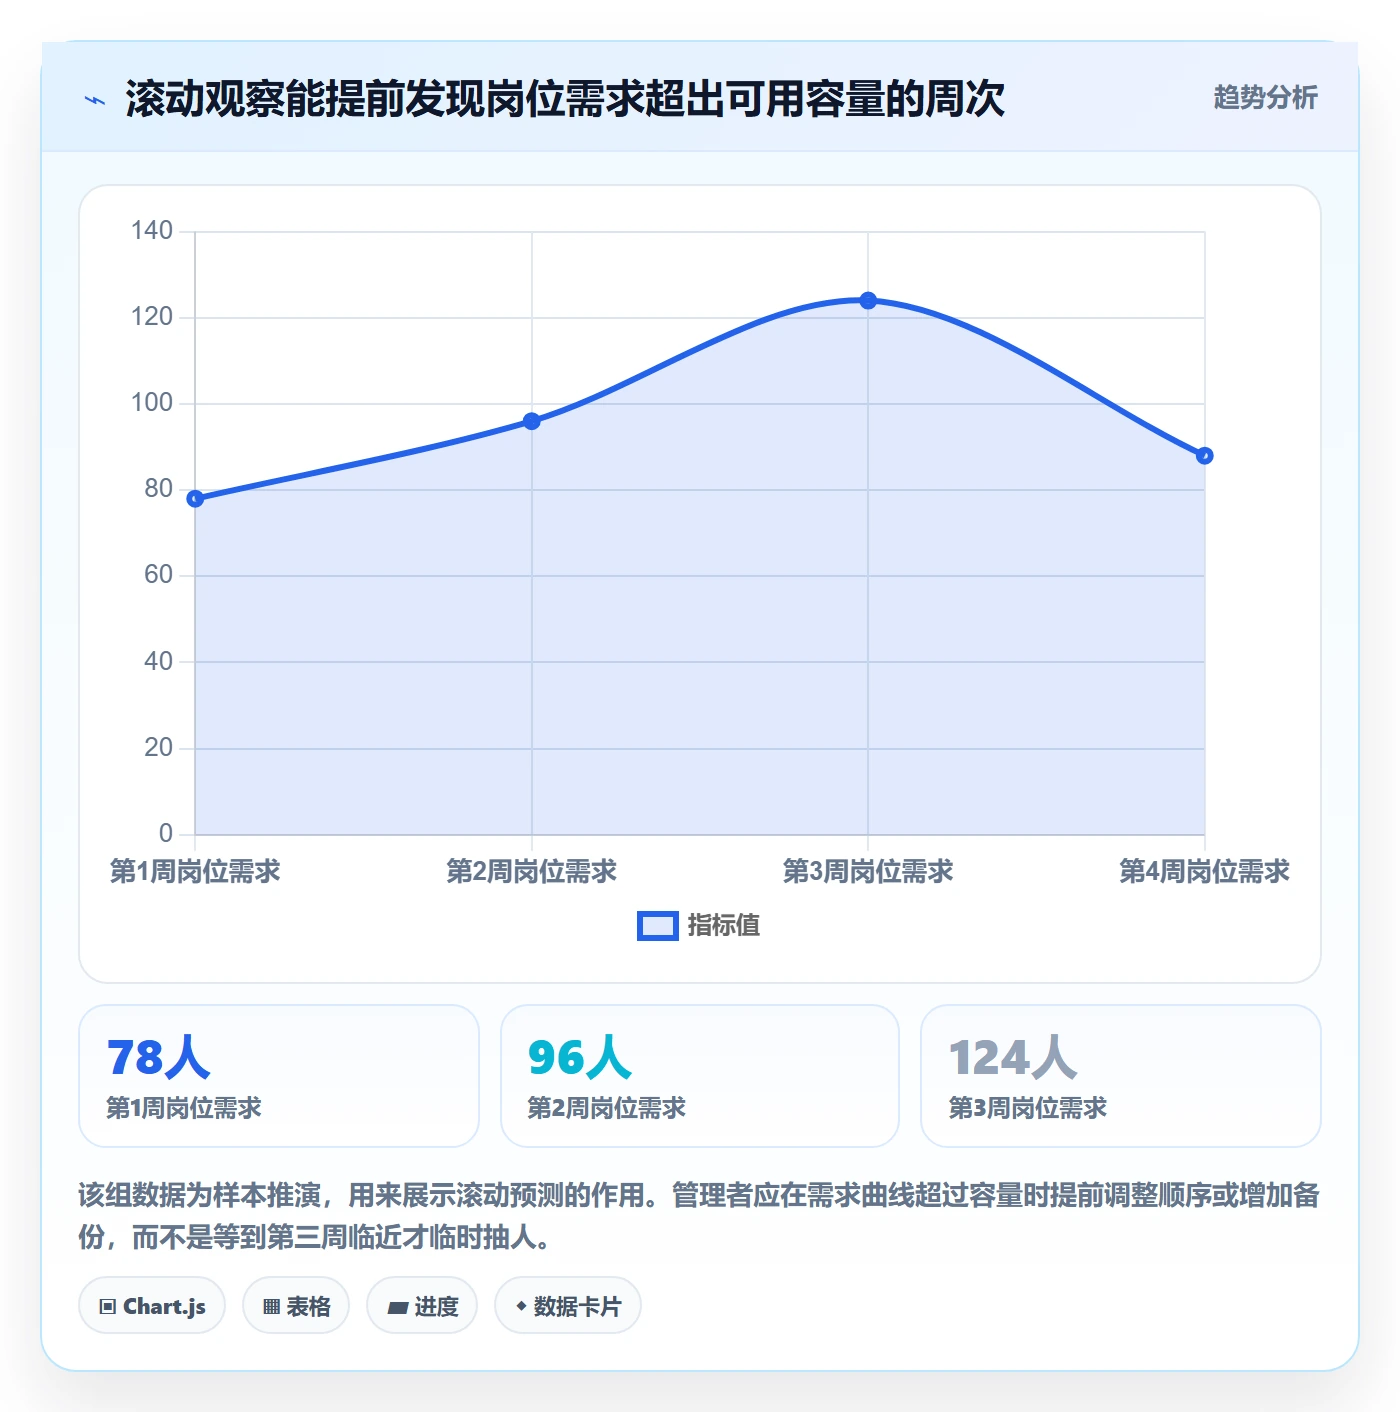Click the x-axis label 第4周岗位需求

(x=1204, y=871)
